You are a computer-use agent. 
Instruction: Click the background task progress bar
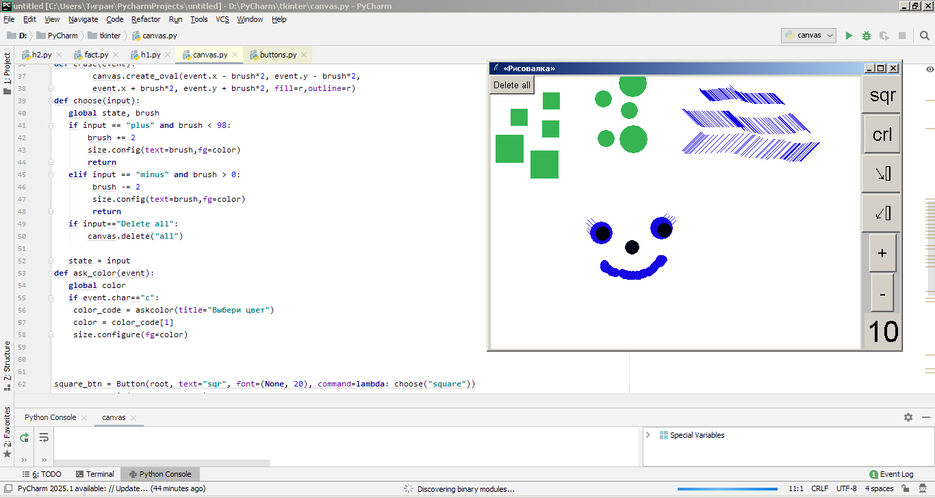point(727,489)
